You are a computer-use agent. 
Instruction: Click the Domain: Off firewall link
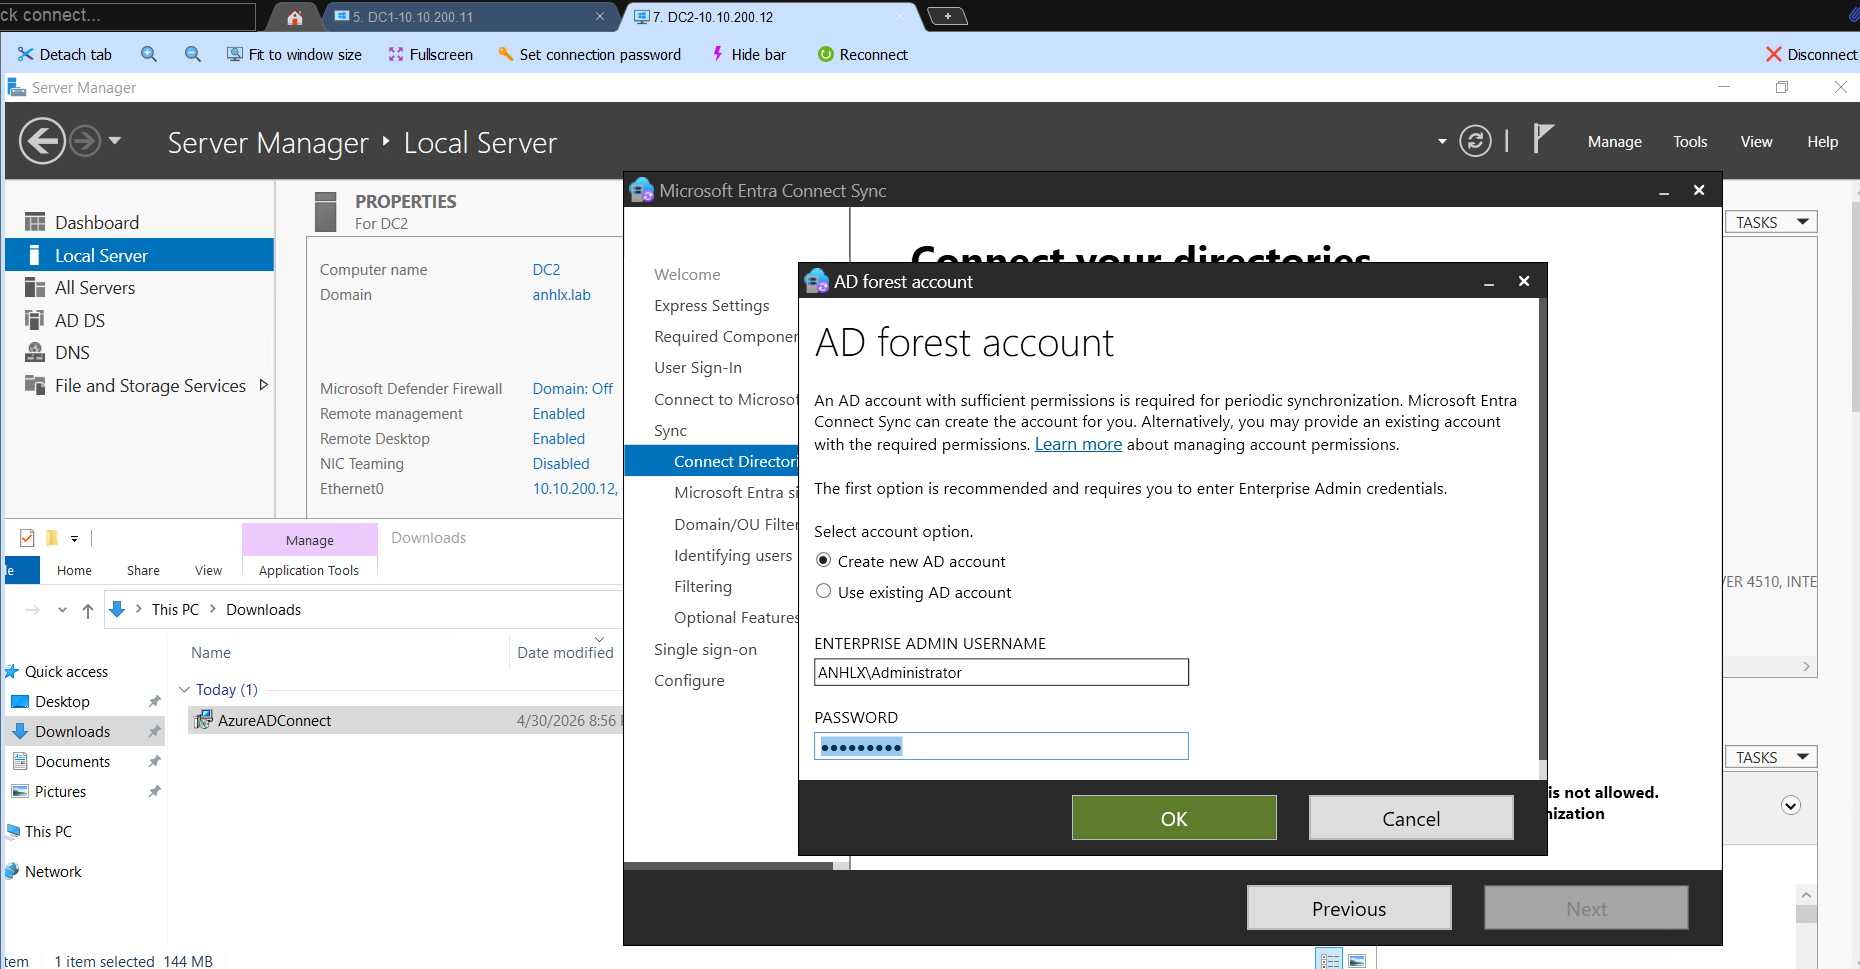[x=572, y=389]
